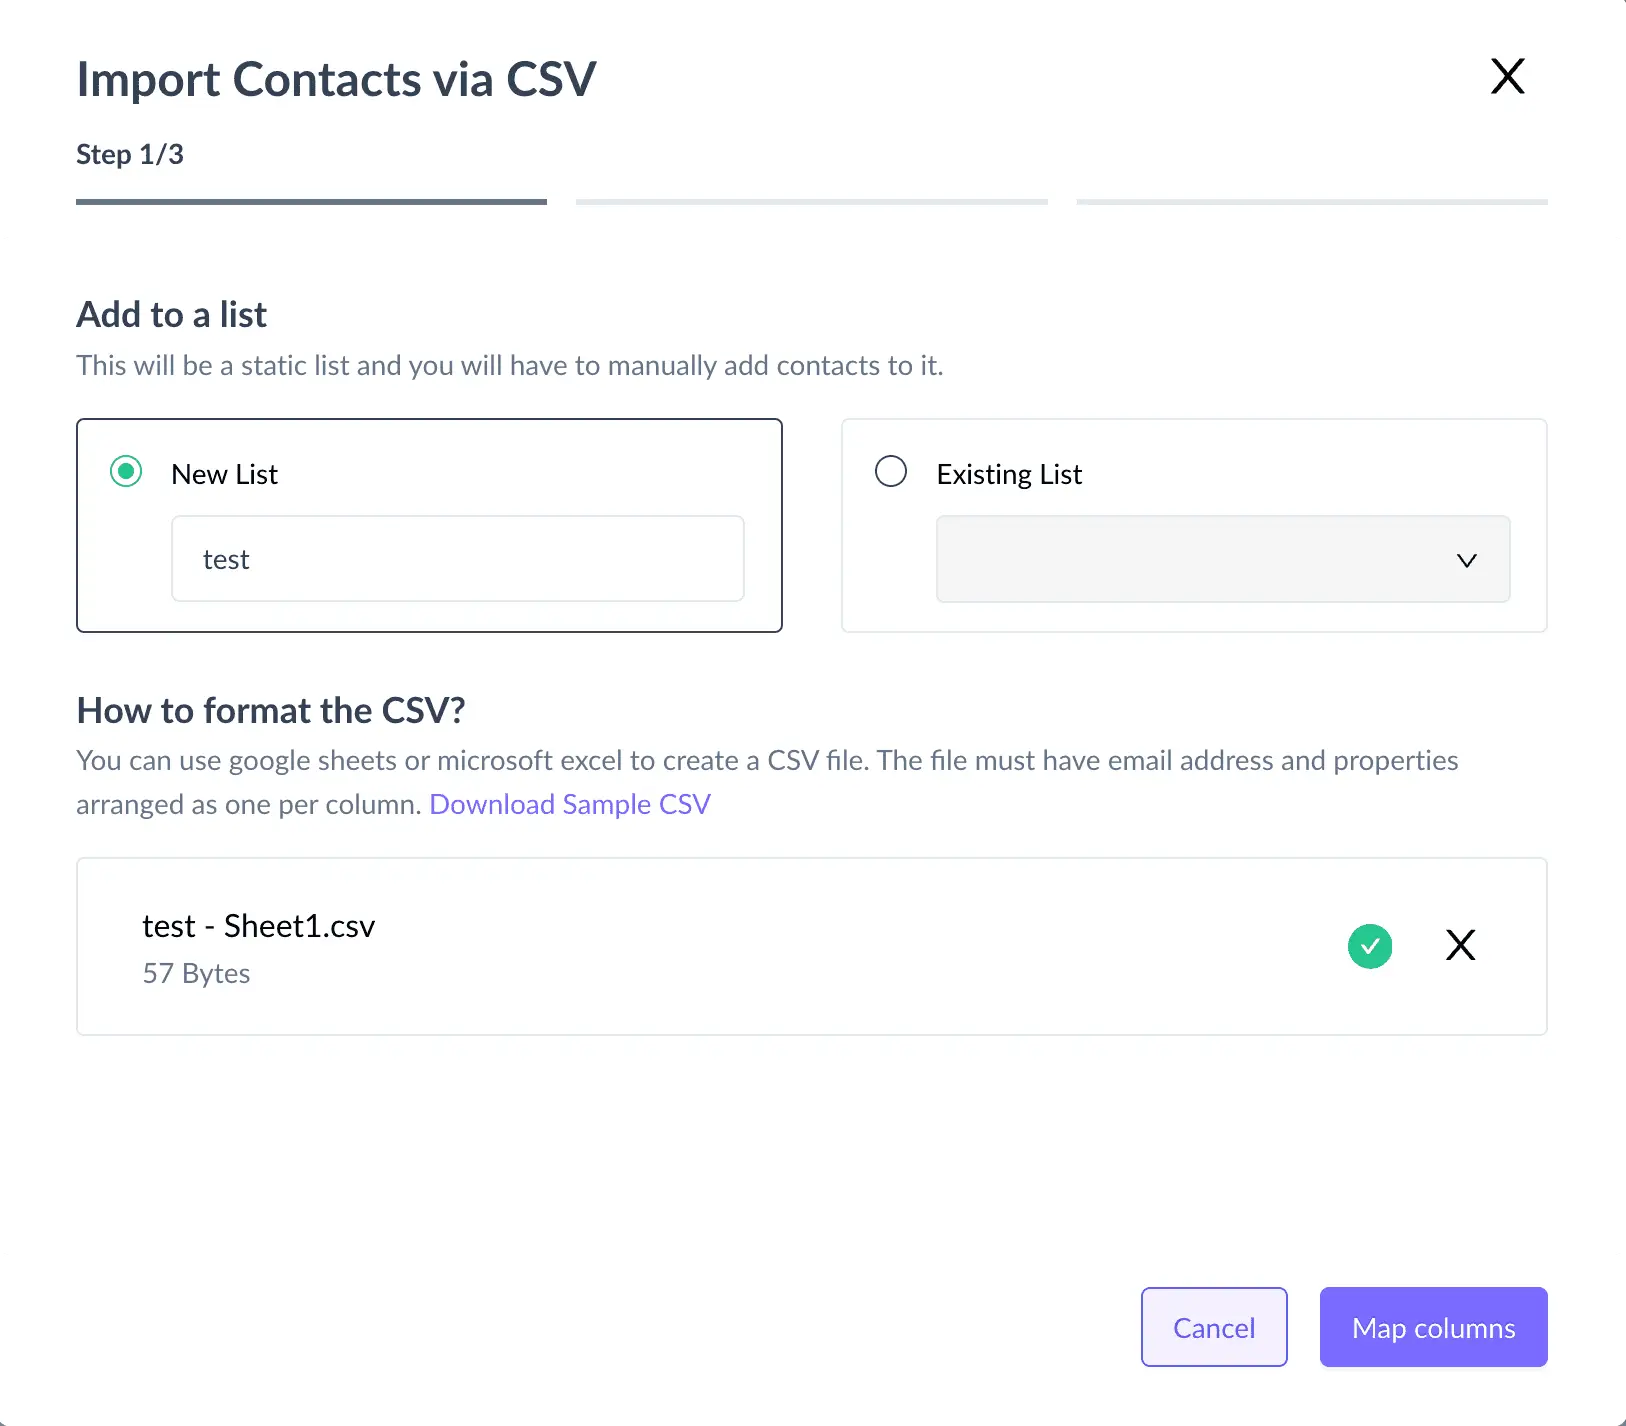The width and height of the screenshot is (1626, 1426).
Task: Click the Step 1 progress bar segment
Action: [311, 202]
